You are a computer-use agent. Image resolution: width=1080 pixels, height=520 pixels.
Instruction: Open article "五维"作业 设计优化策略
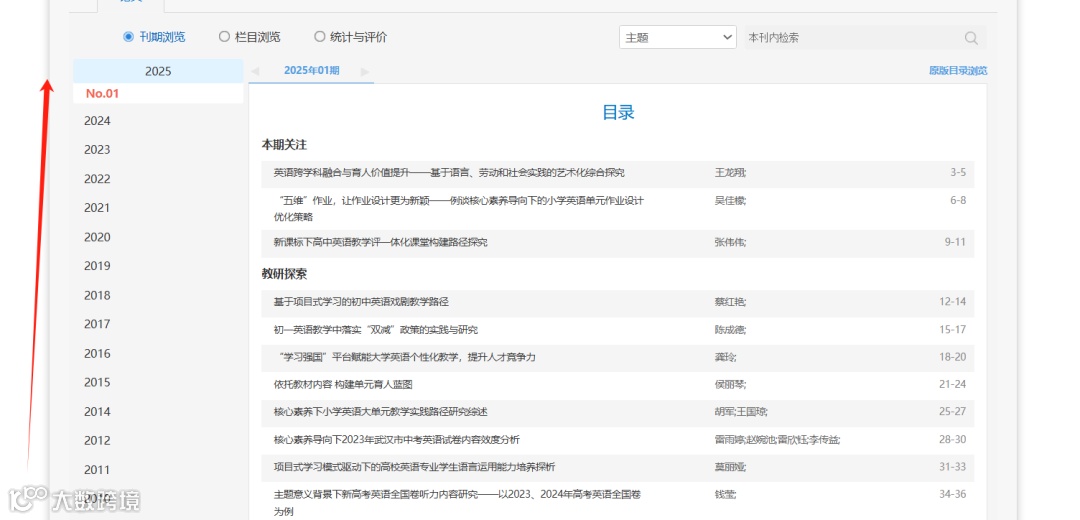459,209
